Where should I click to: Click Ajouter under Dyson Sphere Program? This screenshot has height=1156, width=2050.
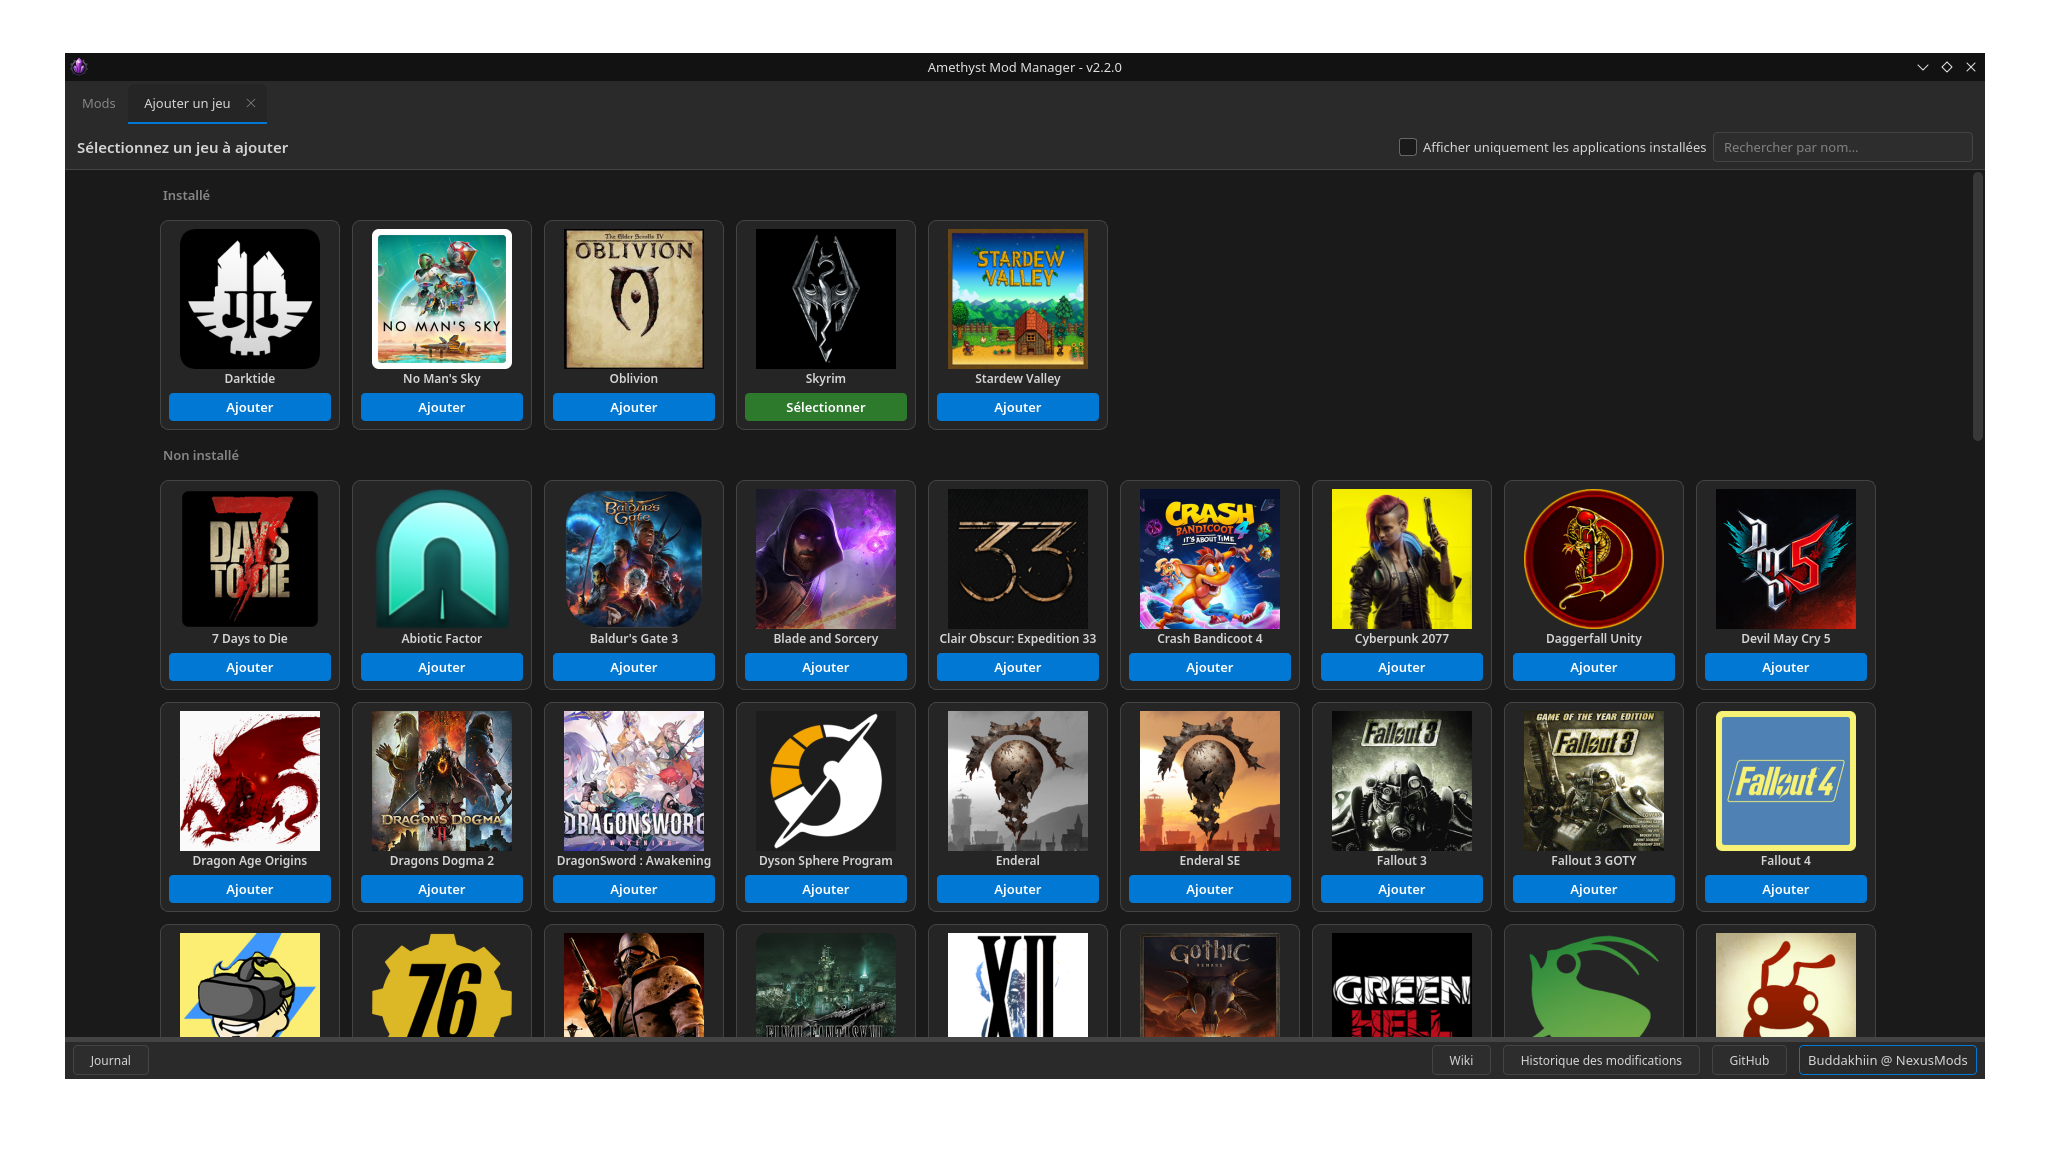tap(826, 889)
